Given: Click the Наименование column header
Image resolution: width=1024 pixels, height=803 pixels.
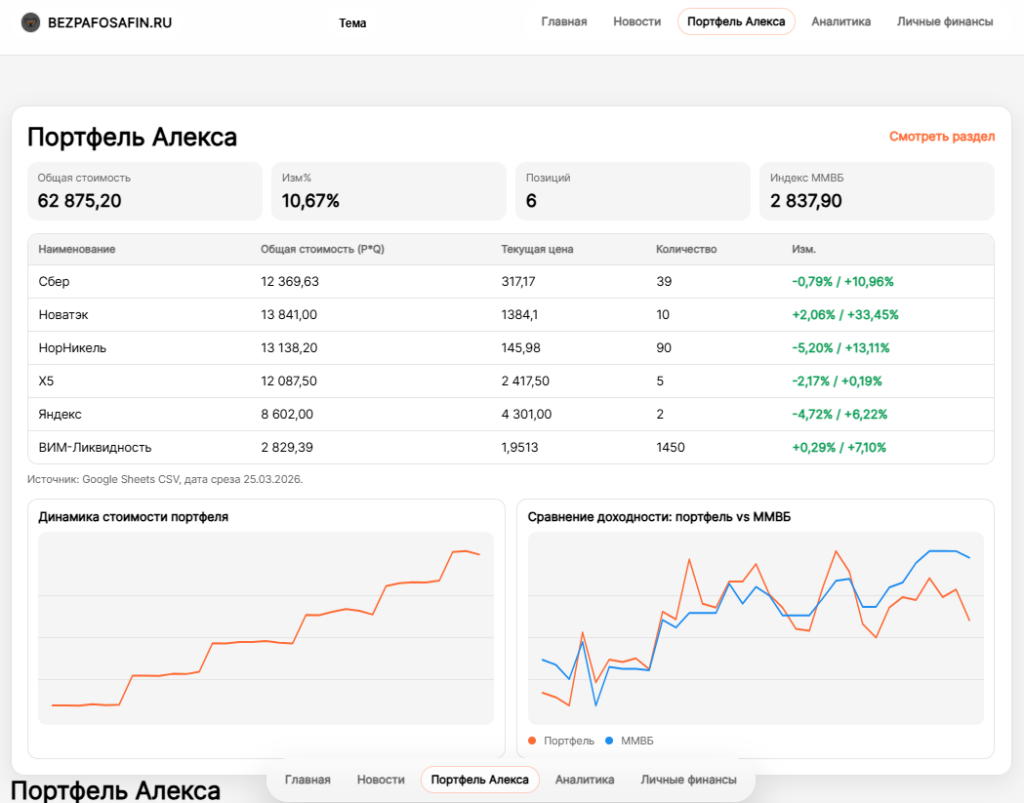Looking at the screenshot, I should [x=77, y=249].
